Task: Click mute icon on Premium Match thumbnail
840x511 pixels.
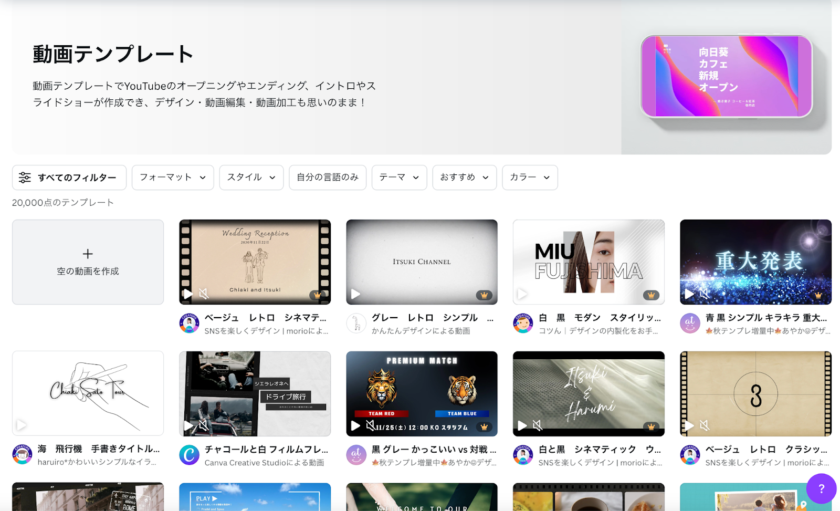Action: (370, 425)
